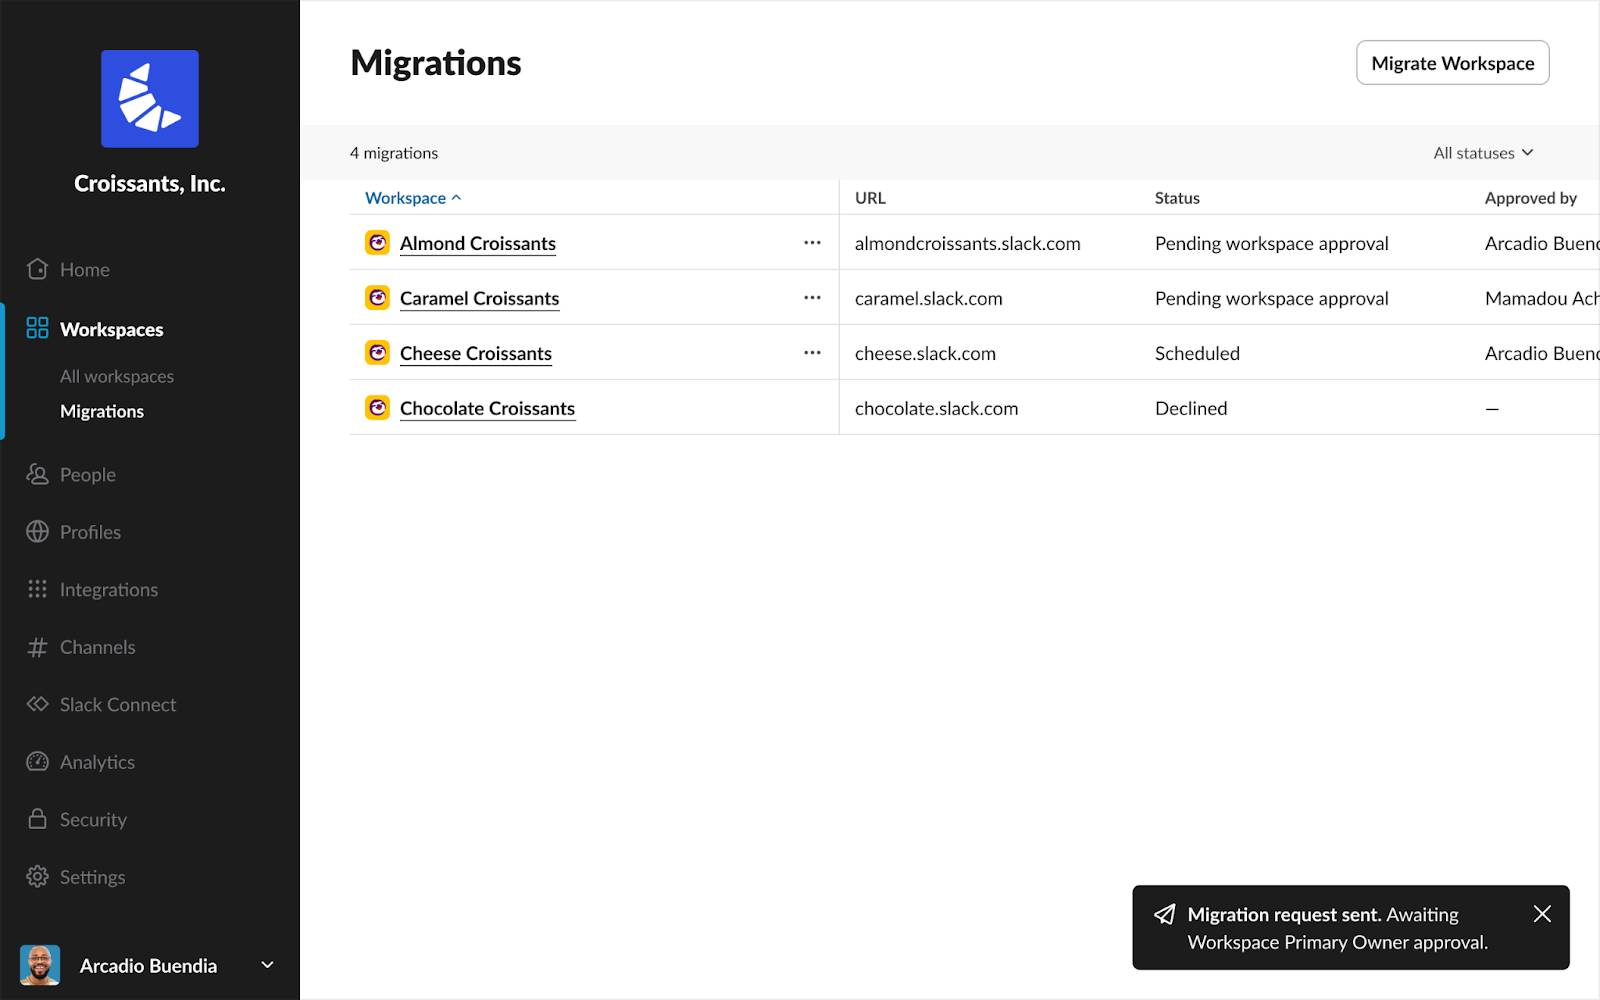The width and height of the screenshot is (1600, 1000).
Task: Click the Integrations dots grid icon
Action: point(37,589)
